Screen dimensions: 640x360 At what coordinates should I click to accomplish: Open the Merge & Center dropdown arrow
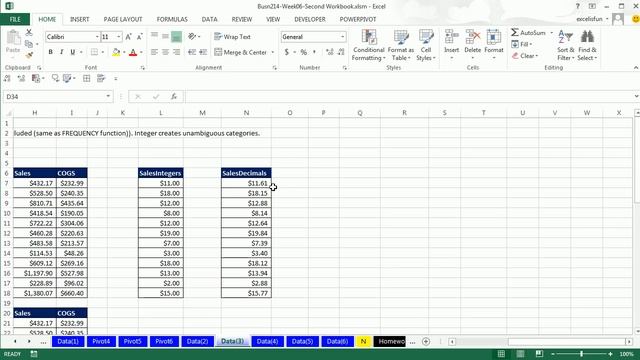[273, 52]
